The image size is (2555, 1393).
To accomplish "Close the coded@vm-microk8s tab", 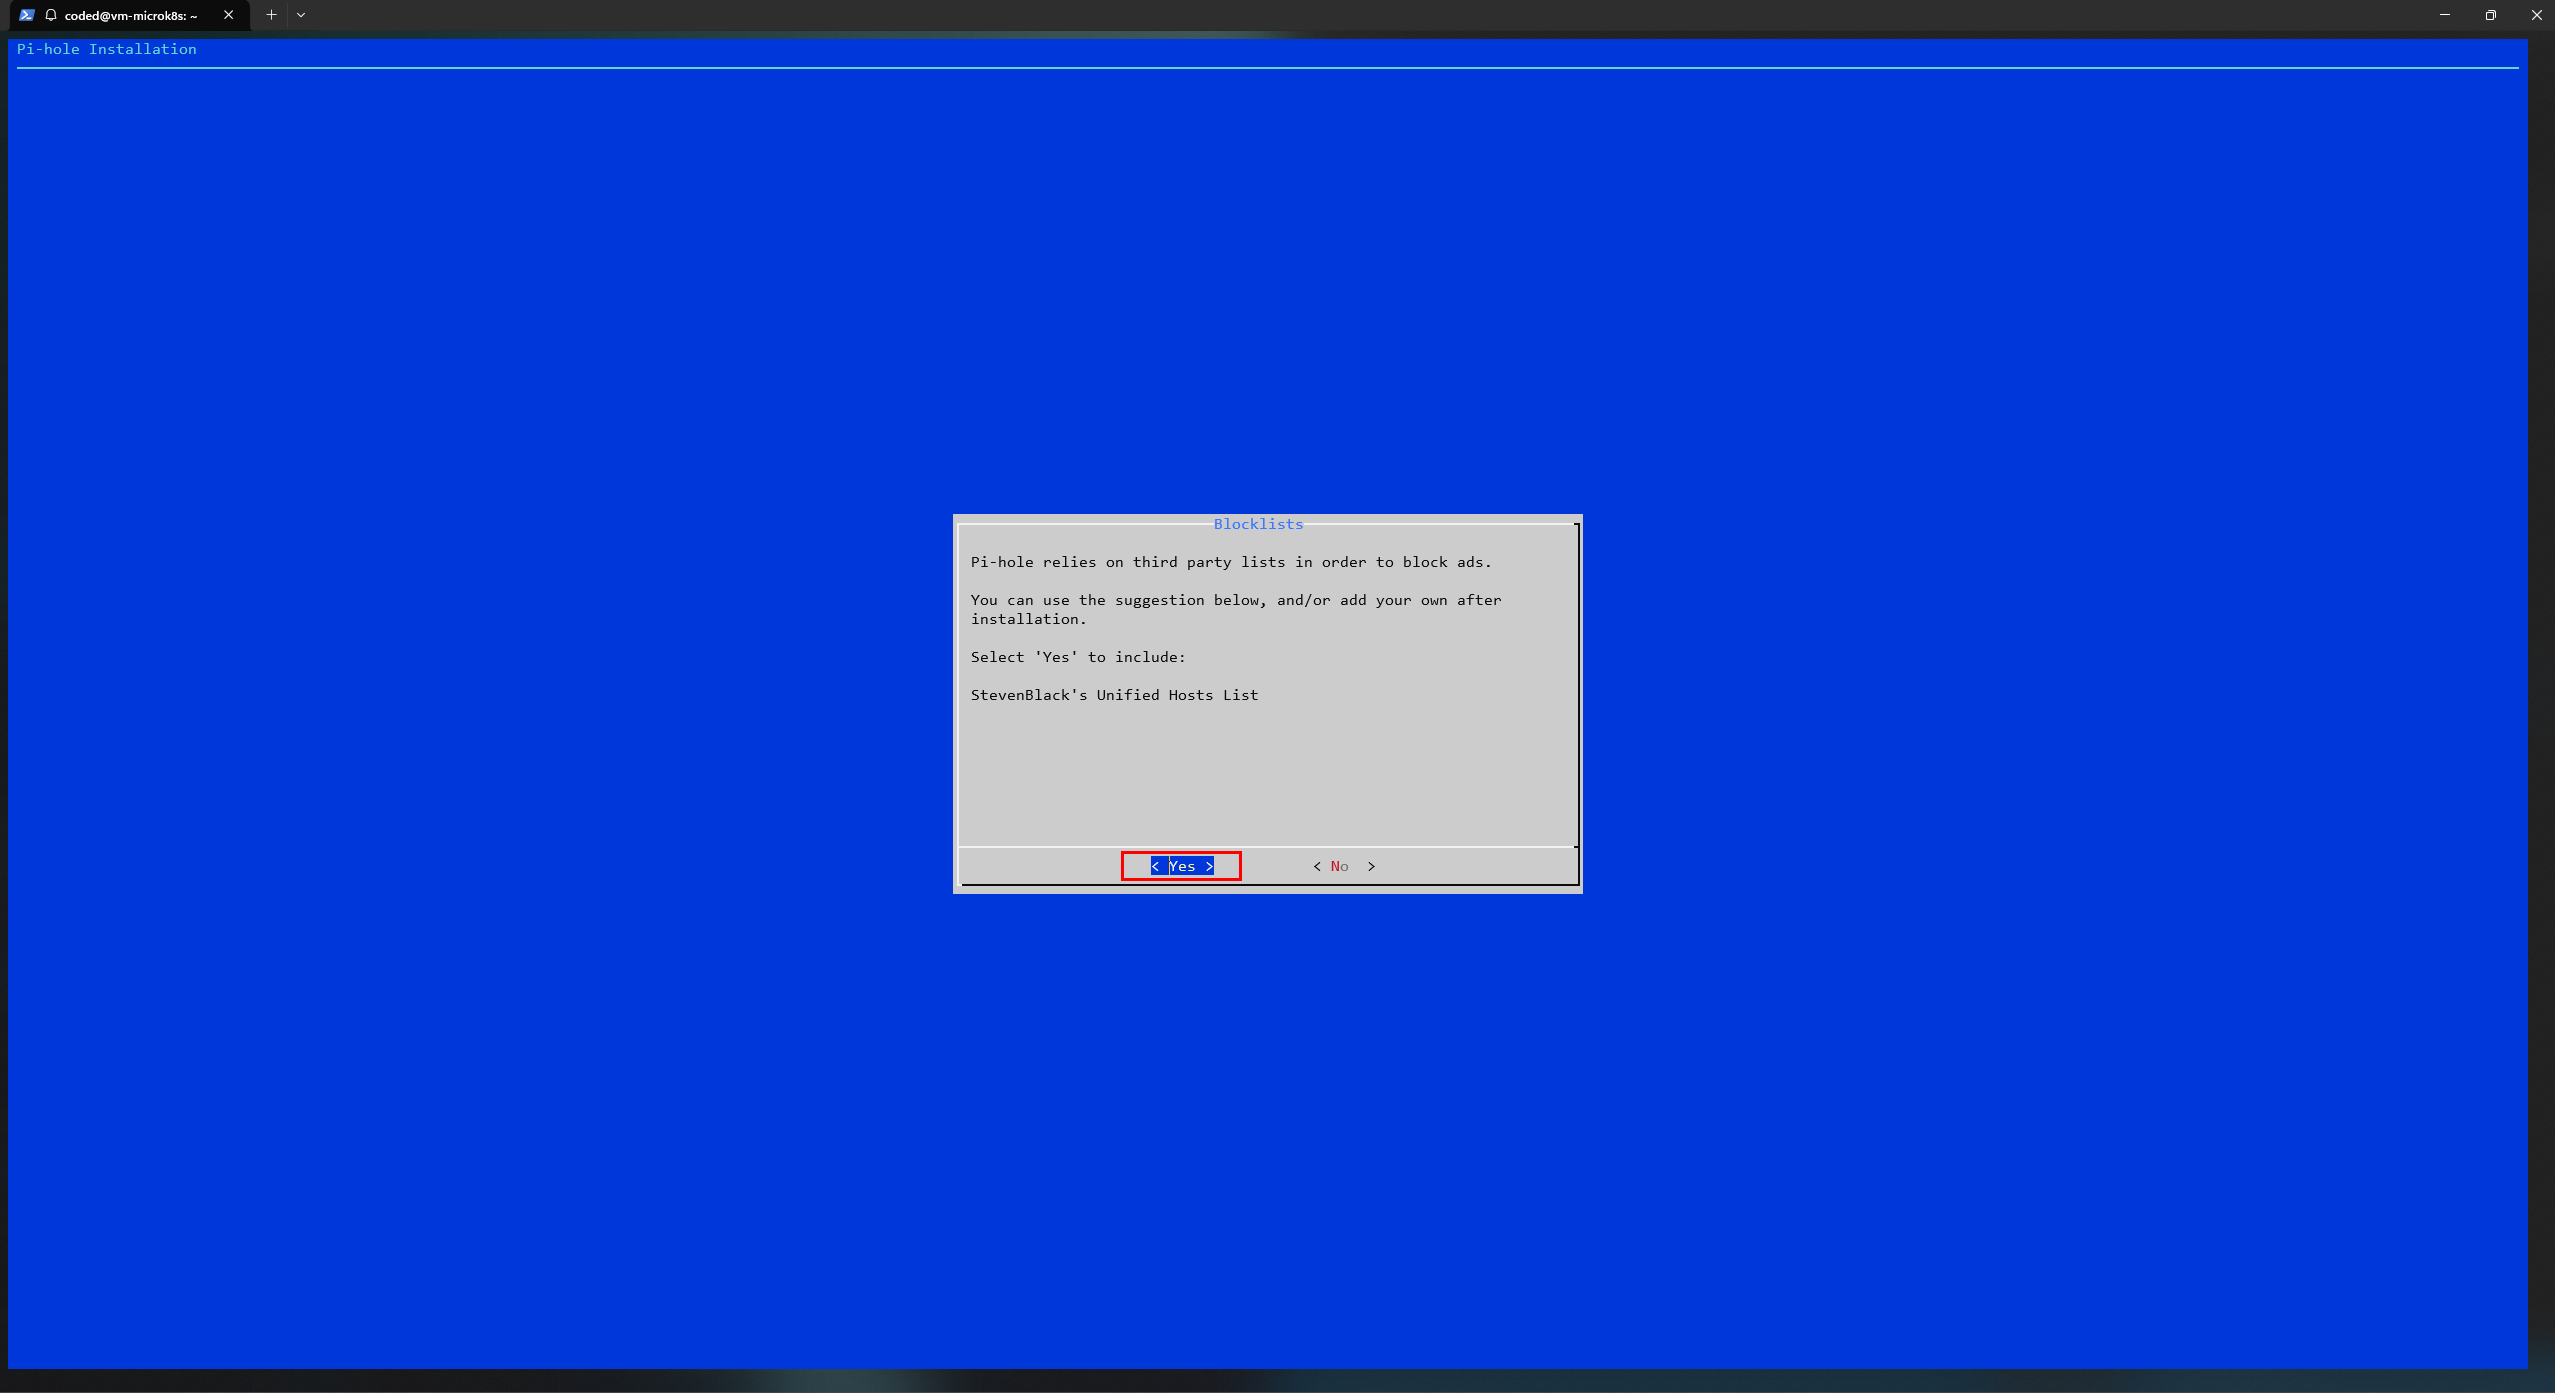I will (x=229, y=15).
